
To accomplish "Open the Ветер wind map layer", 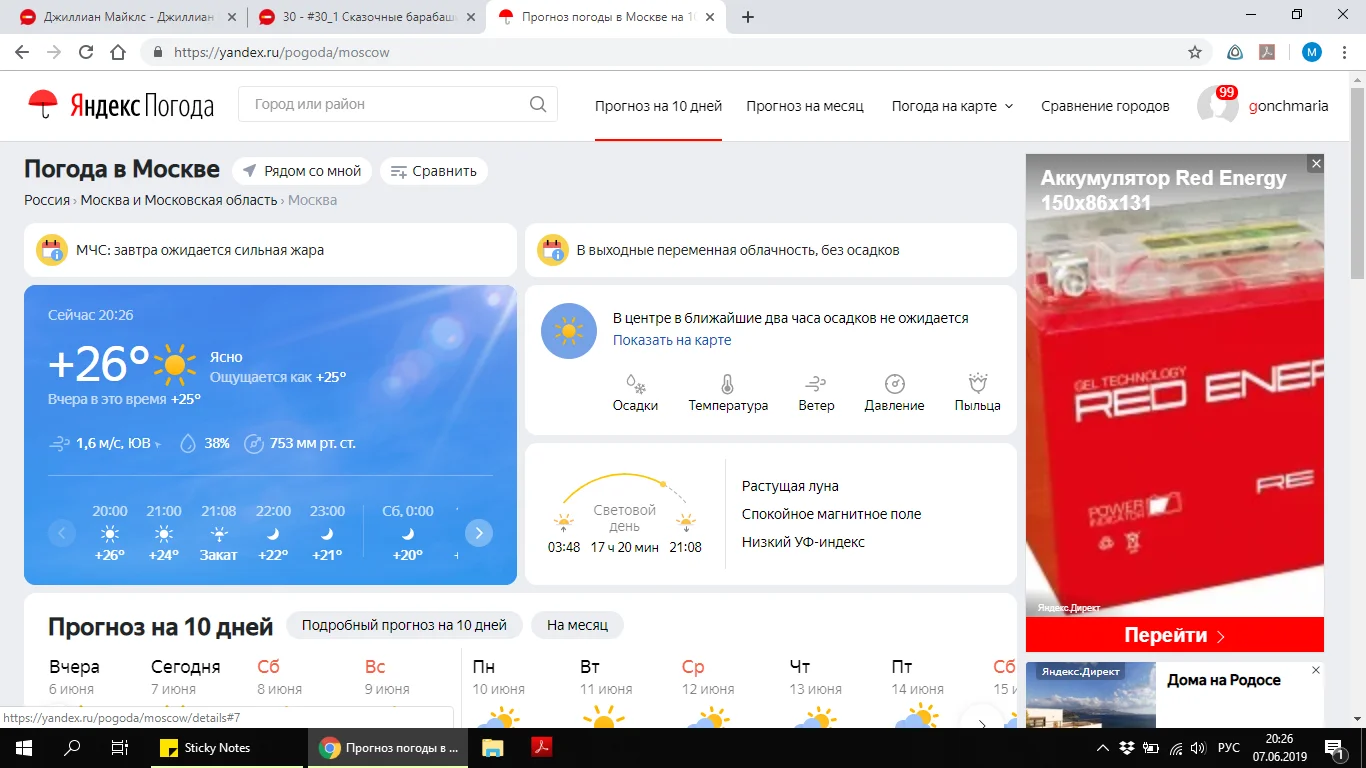I will pos(816,393).
